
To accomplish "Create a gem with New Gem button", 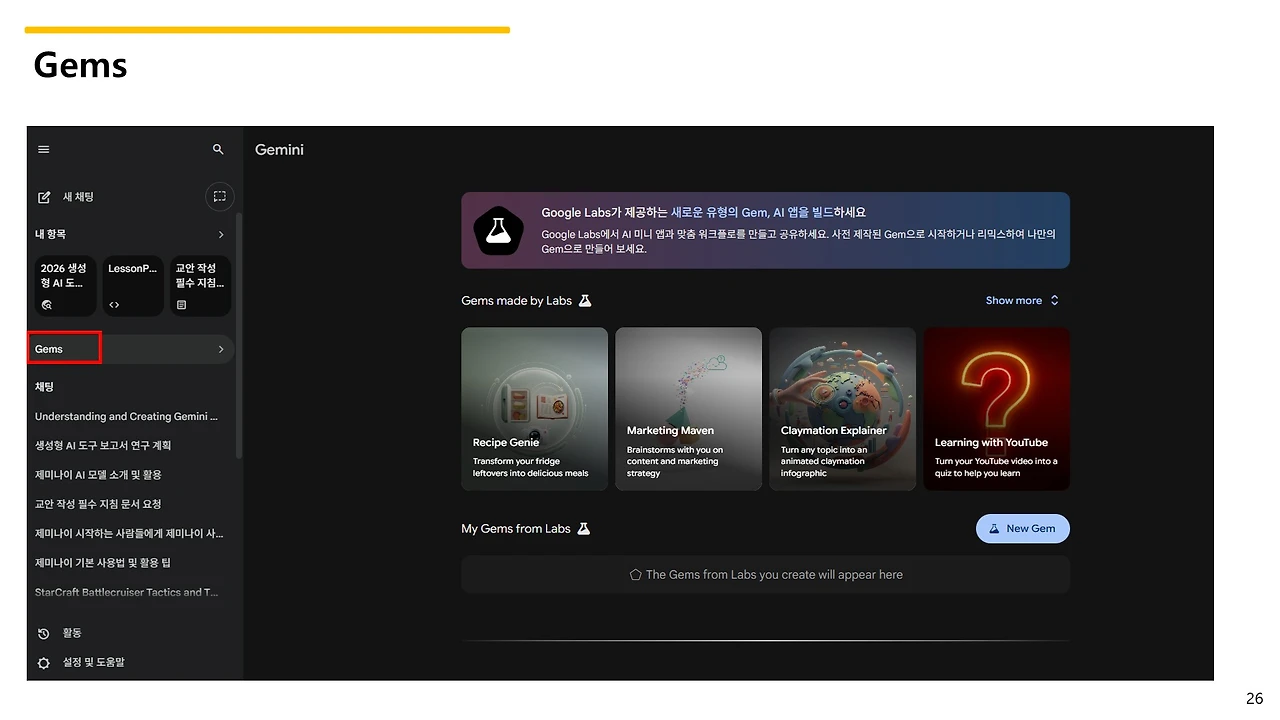I will (1022, 529).
